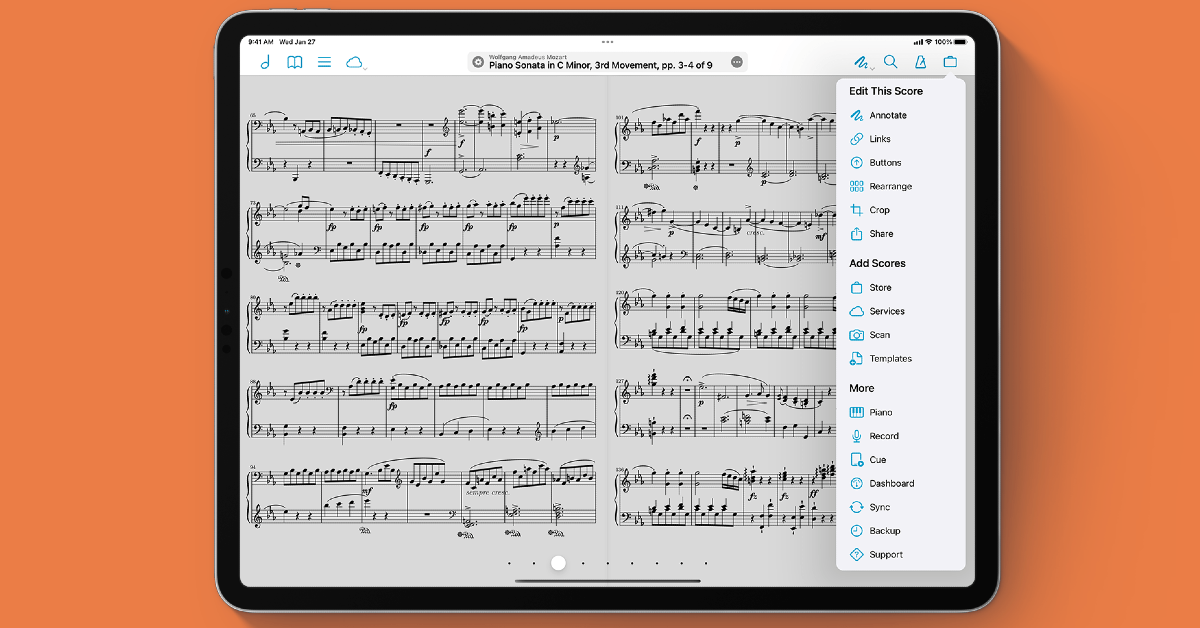Open the ellipsis more button in title bar
The image size is (1200, 628).
737,62
